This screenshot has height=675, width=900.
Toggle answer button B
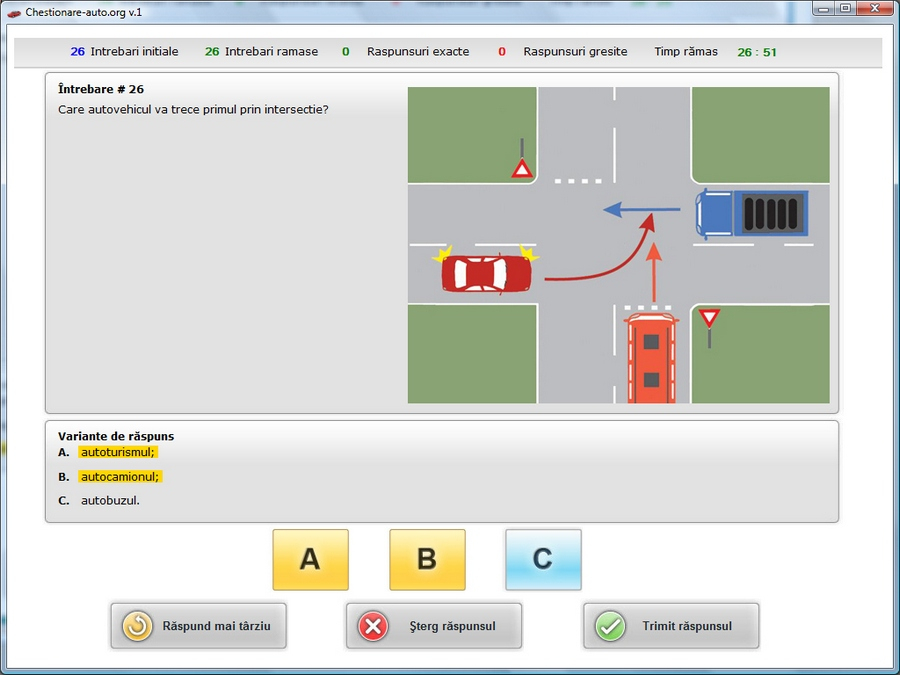pyautogui.click(x=427, y=559)
